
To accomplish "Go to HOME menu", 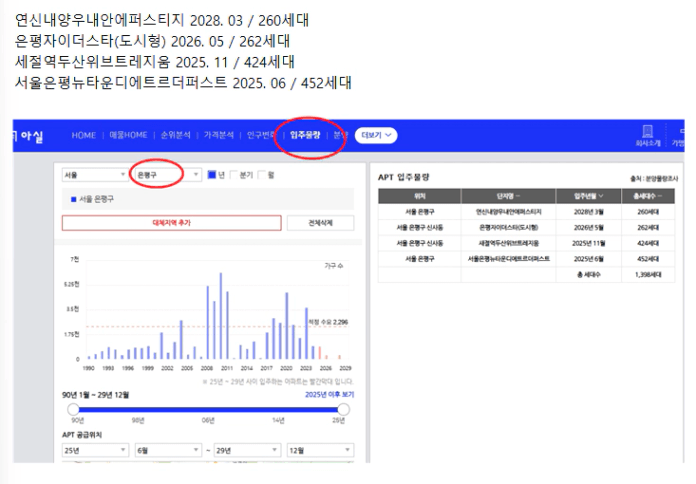I will click(x=83, y=135).
